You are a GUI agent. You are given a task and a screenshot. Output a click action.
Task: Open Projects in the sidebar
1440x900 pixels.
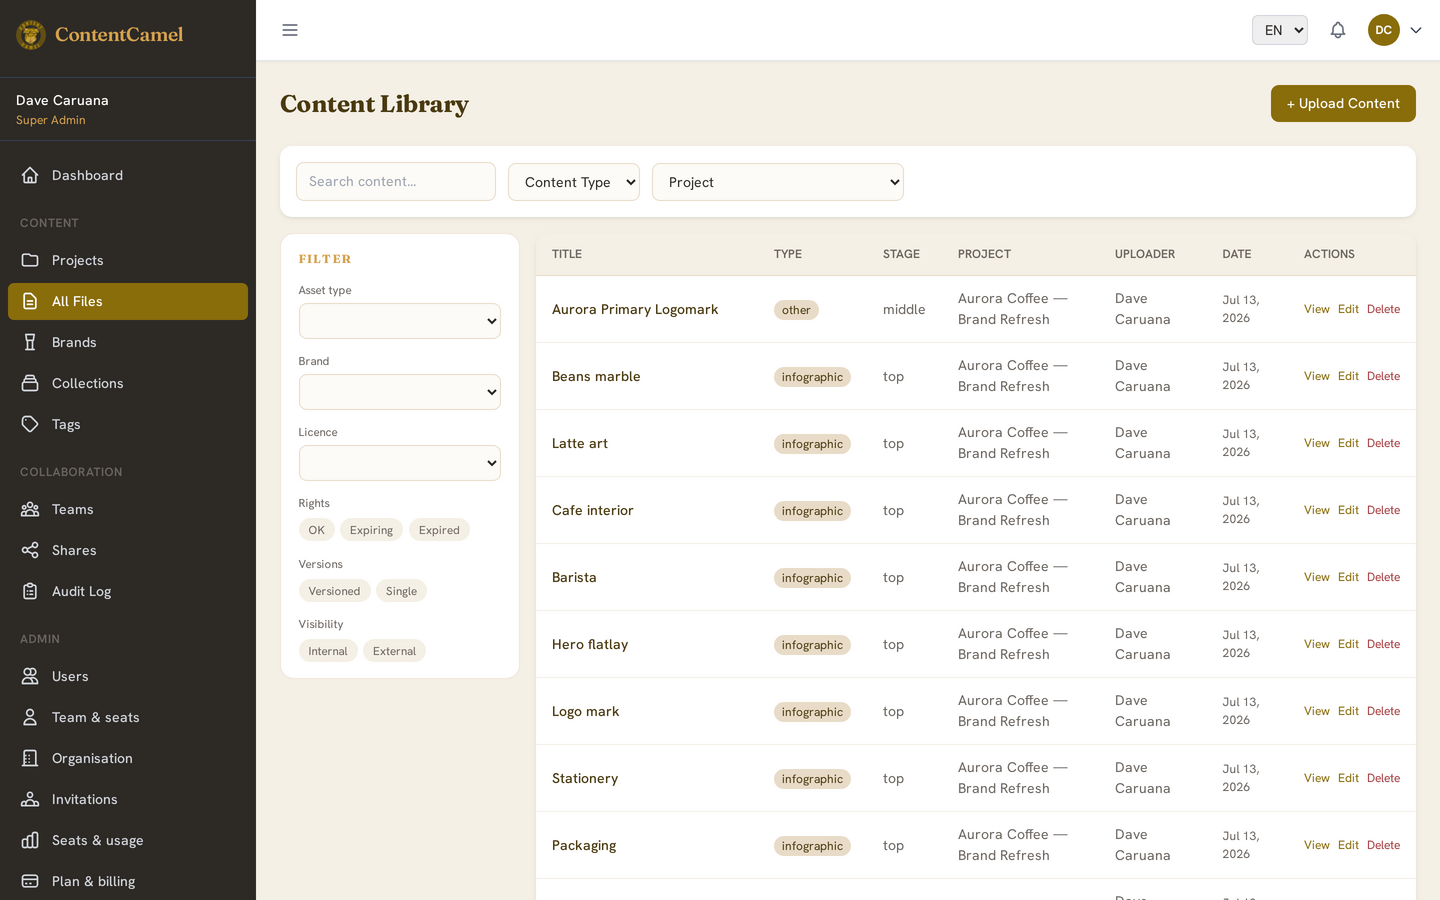tap(128, 260)
